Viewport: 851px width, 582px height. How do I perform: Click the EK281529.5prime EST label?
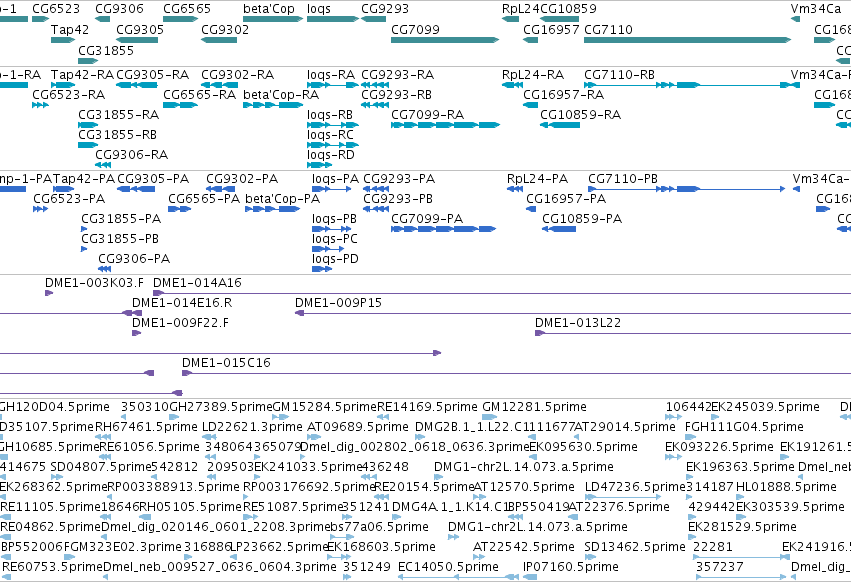tap(742, 527)
